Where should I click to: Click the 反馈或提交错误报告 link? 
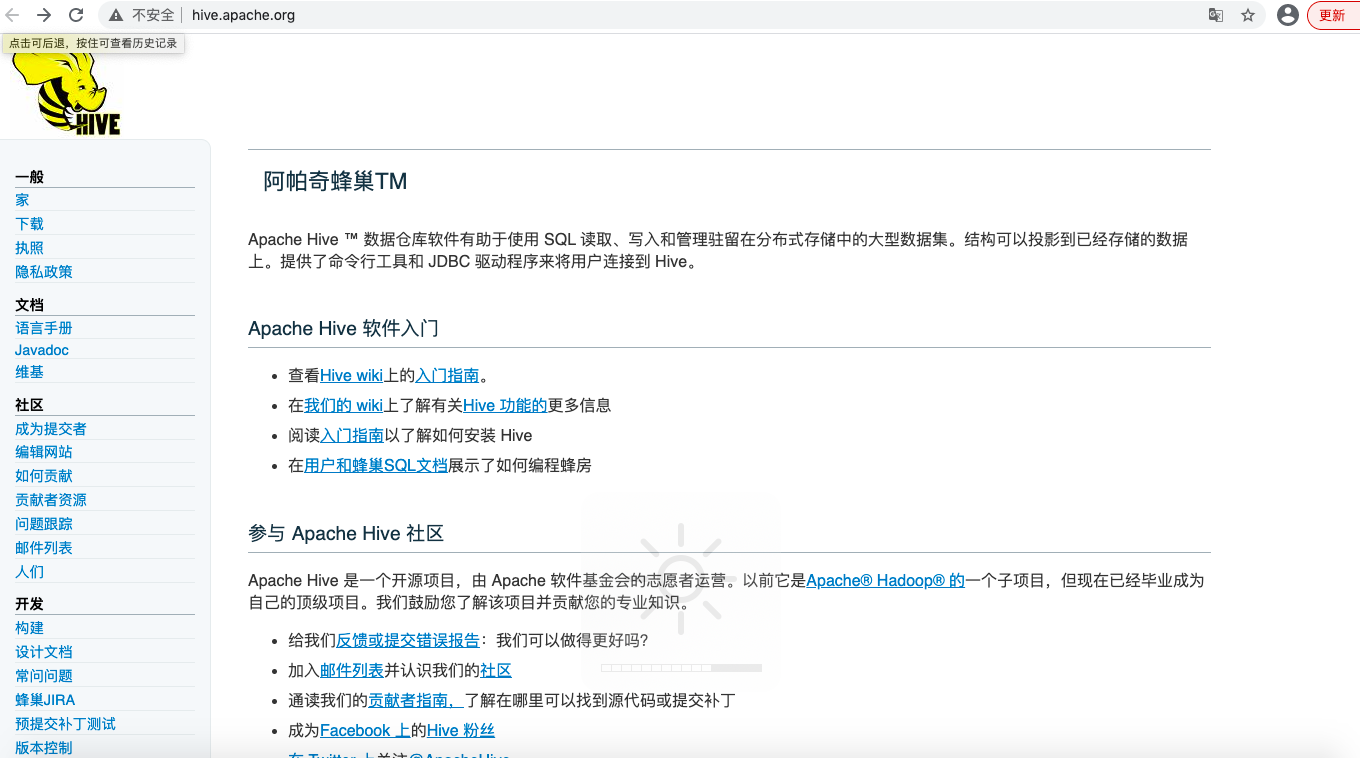pyautogui.click(x=406, y=640)
